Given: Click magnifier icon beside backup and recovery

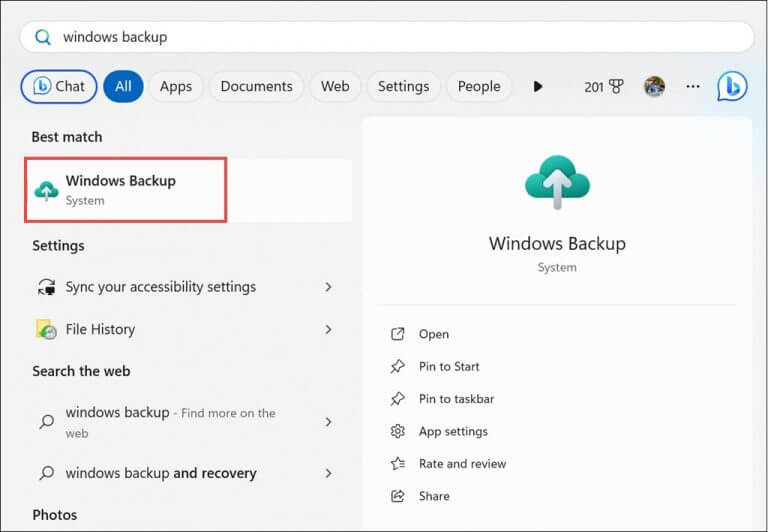Looking at the screenshot, I should click(47, 473).
